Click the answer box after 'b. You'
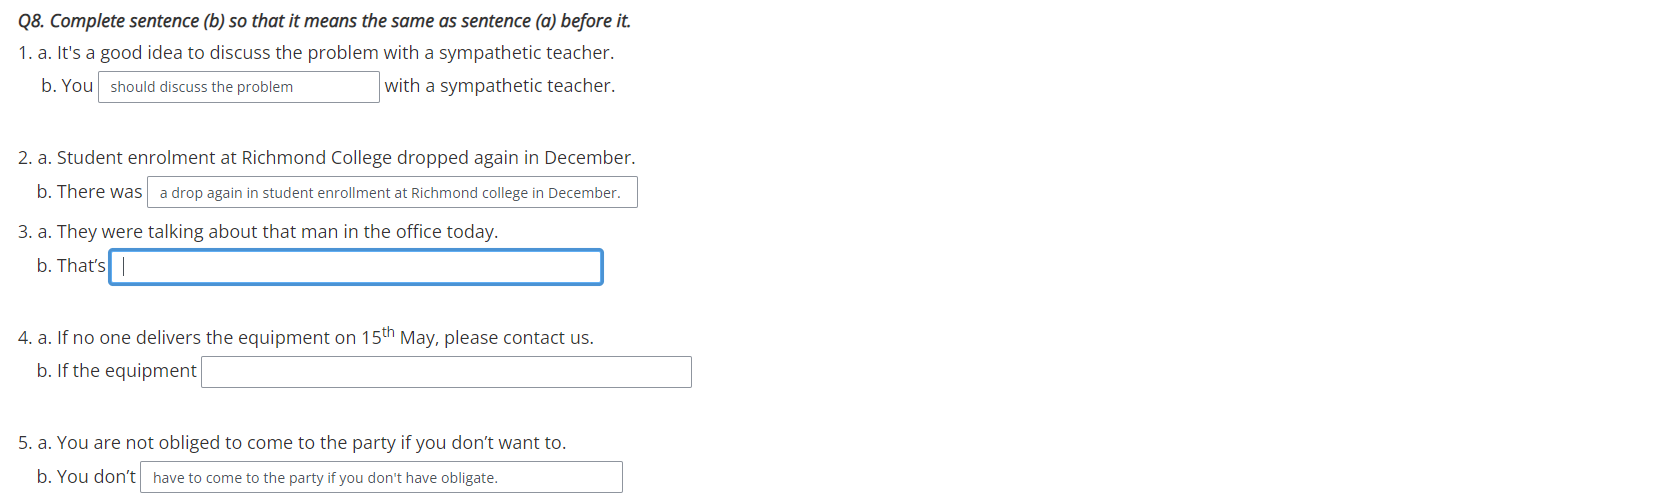This screenshot has width=1665, height=504. coord(239,87)
